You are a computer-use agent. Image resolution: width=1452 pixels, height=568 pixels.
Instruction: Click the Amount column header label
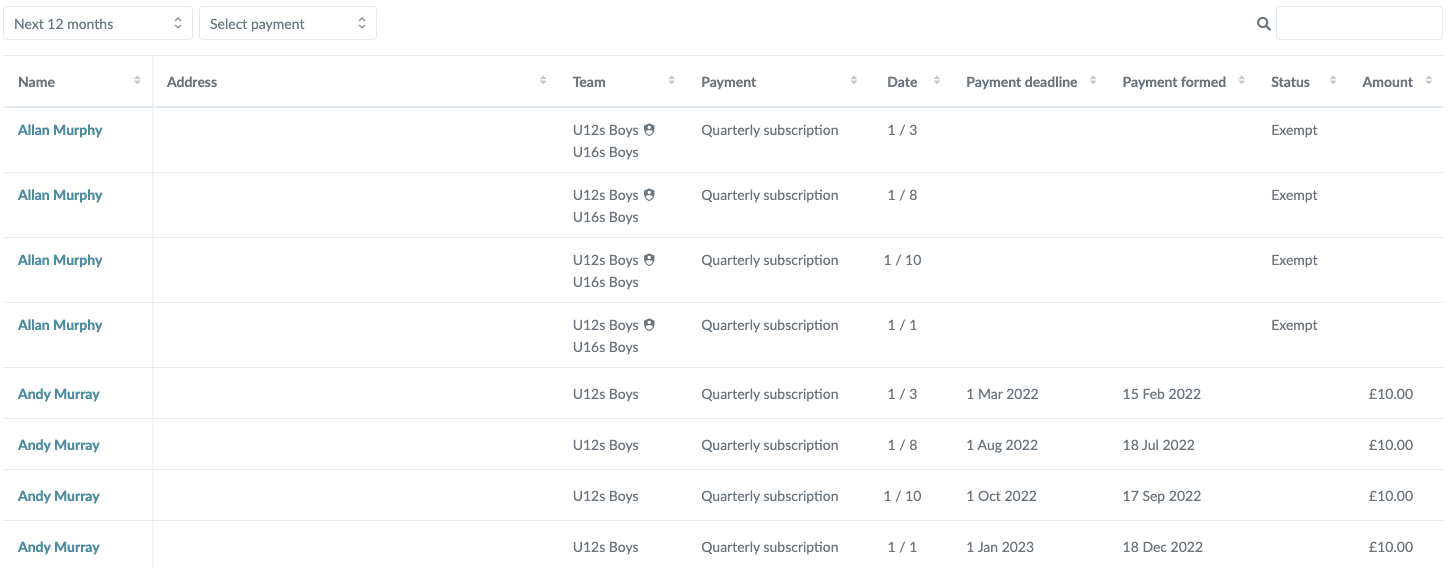pos(1387,82)
